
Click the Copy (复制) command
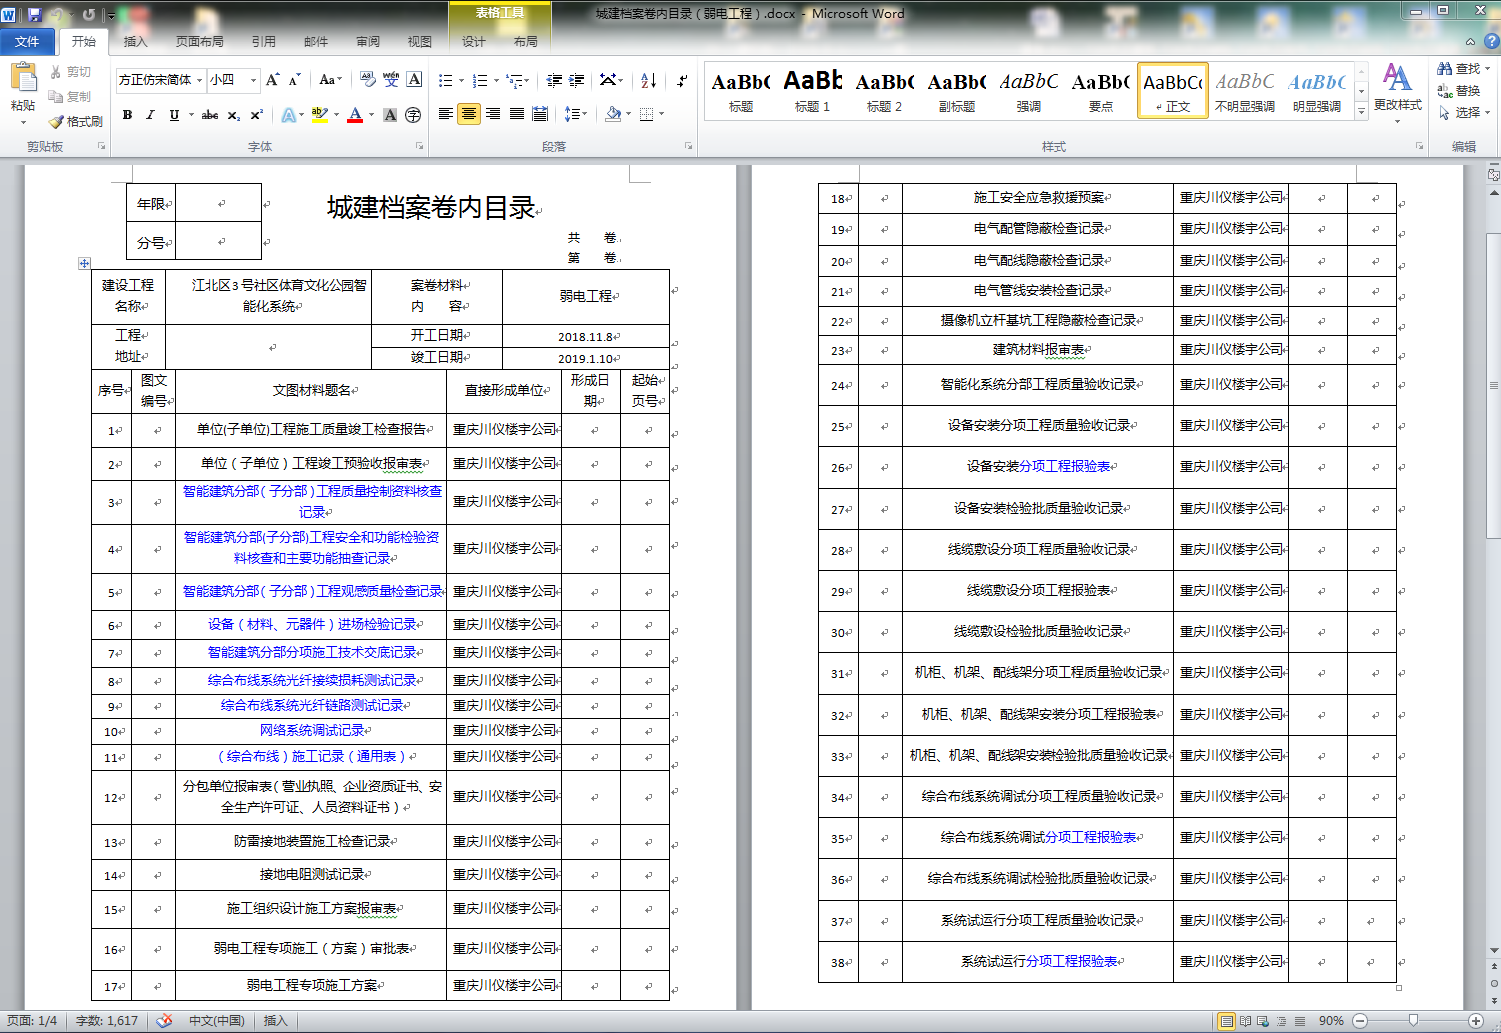[70, 97]
